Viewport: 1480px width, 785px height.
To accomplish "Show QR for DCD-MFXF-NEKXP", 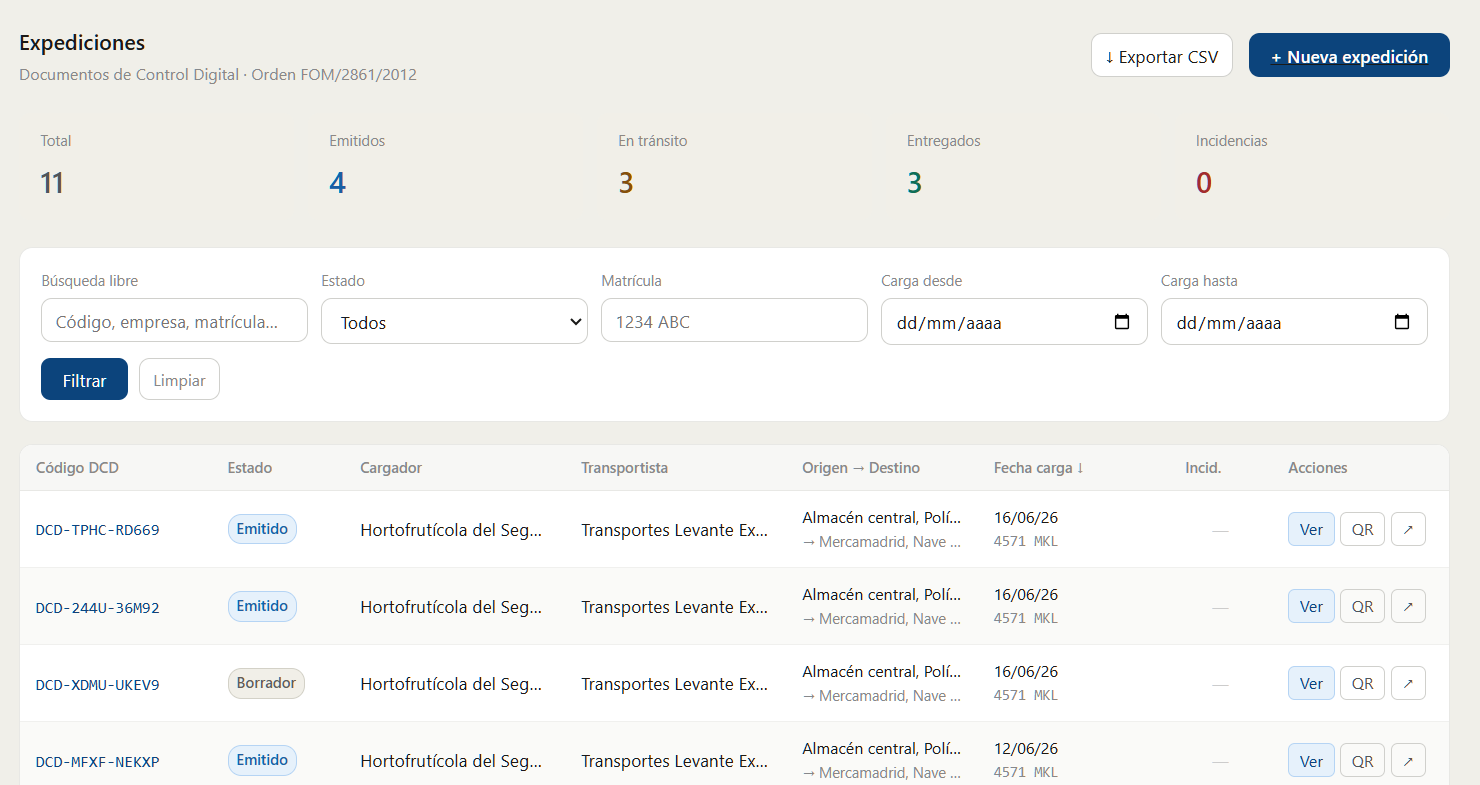I will tap(1362, 760).
